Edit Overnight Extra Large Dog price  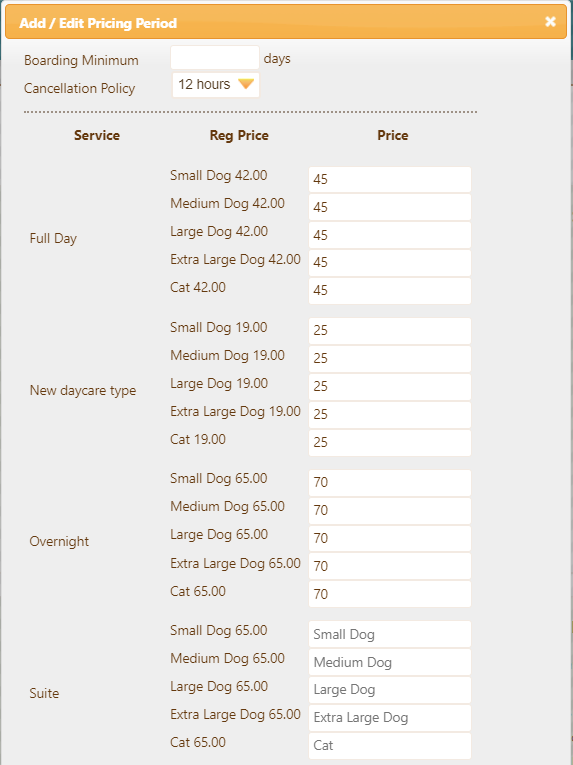coord(390,566)
